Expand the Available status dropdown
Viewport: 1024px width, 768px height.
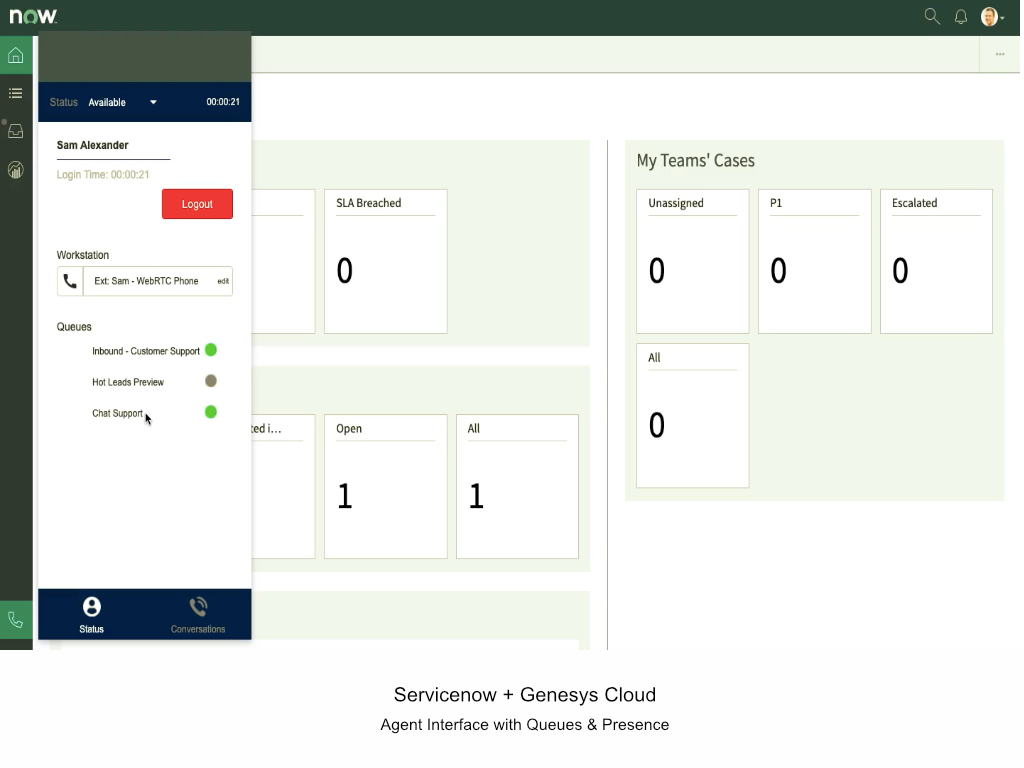153,102
